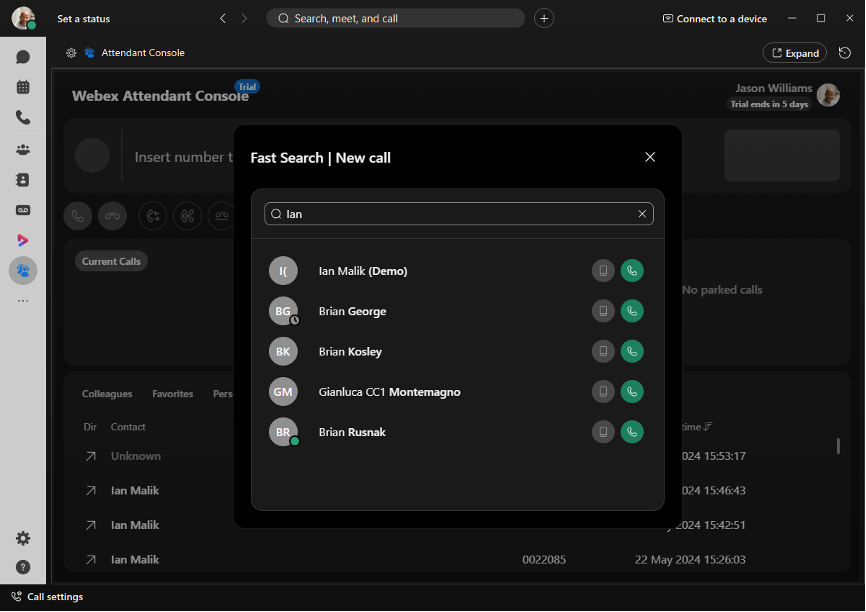Click BG avatar of Brian George
The width and height of the screenshot is (866, 612).
(283, 311)
